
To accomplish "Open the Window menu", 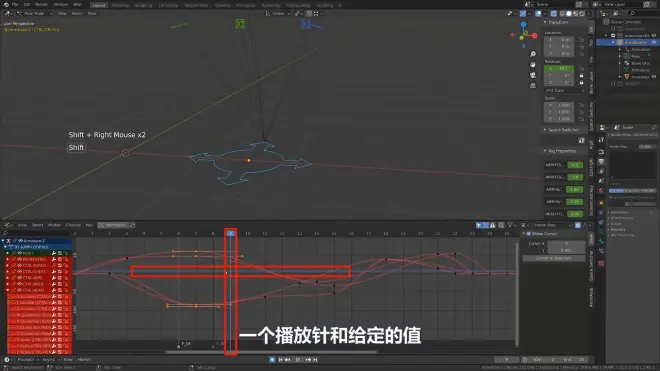I will (x=61, y=4).
